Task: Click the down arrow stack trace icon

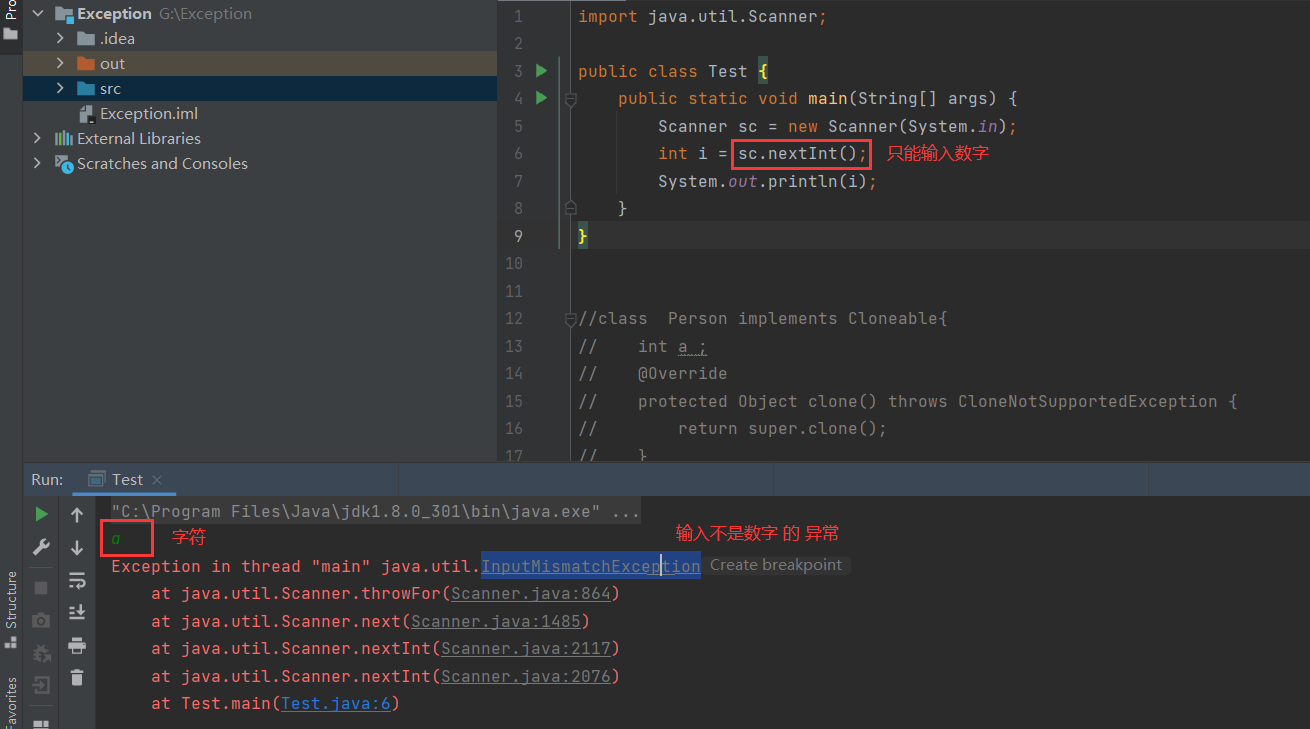Action: click(x=77, y=547)
